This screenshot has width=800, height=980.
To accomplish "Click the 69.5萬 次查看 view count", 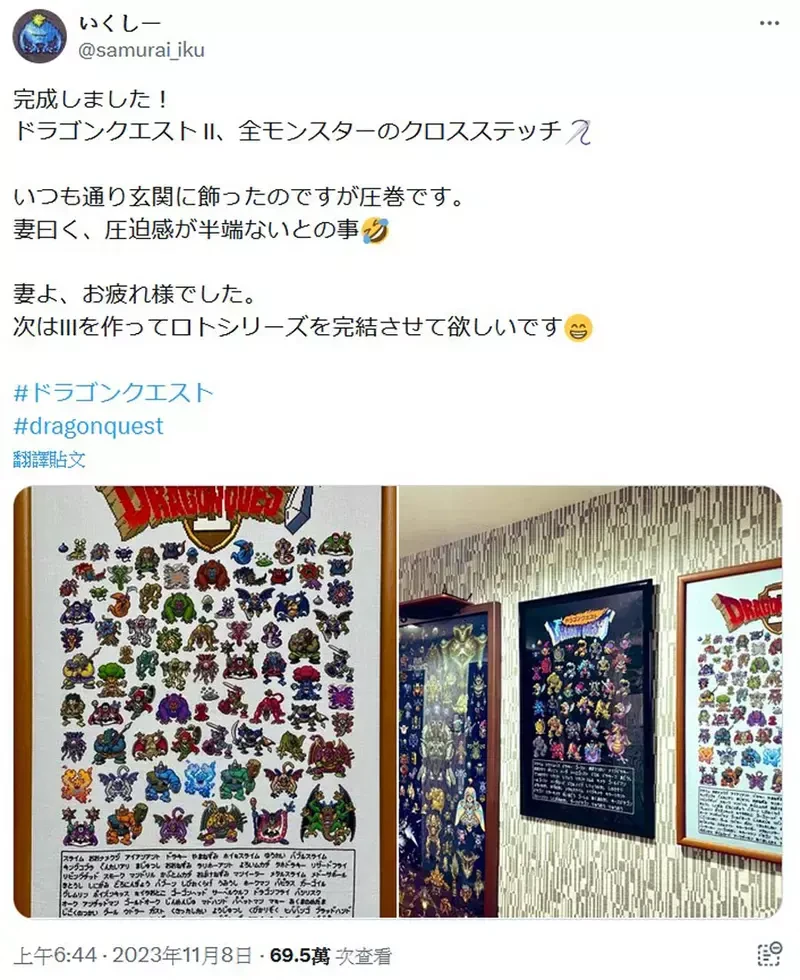I will click(331, 955).
